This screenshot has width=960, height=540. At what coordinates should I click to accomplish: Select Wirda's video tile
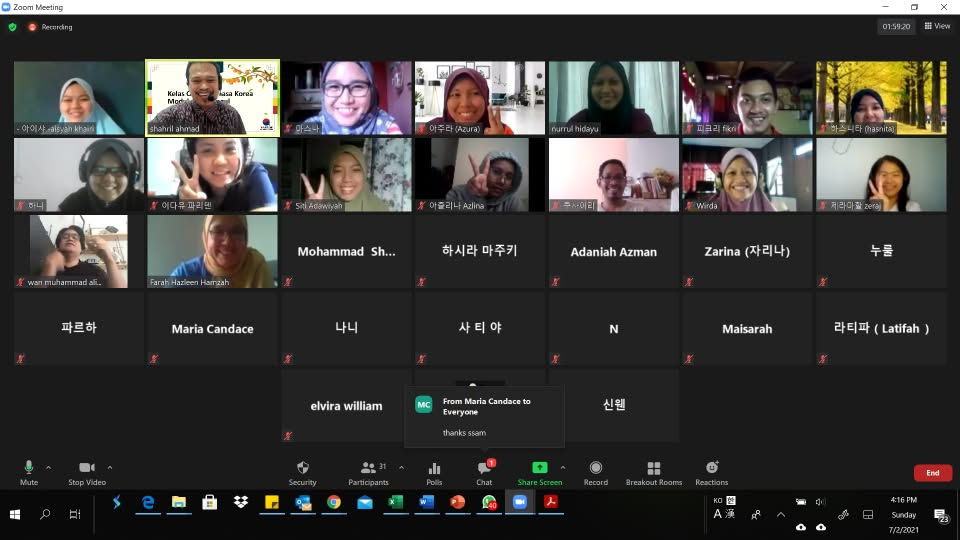(x=748, y=174)
